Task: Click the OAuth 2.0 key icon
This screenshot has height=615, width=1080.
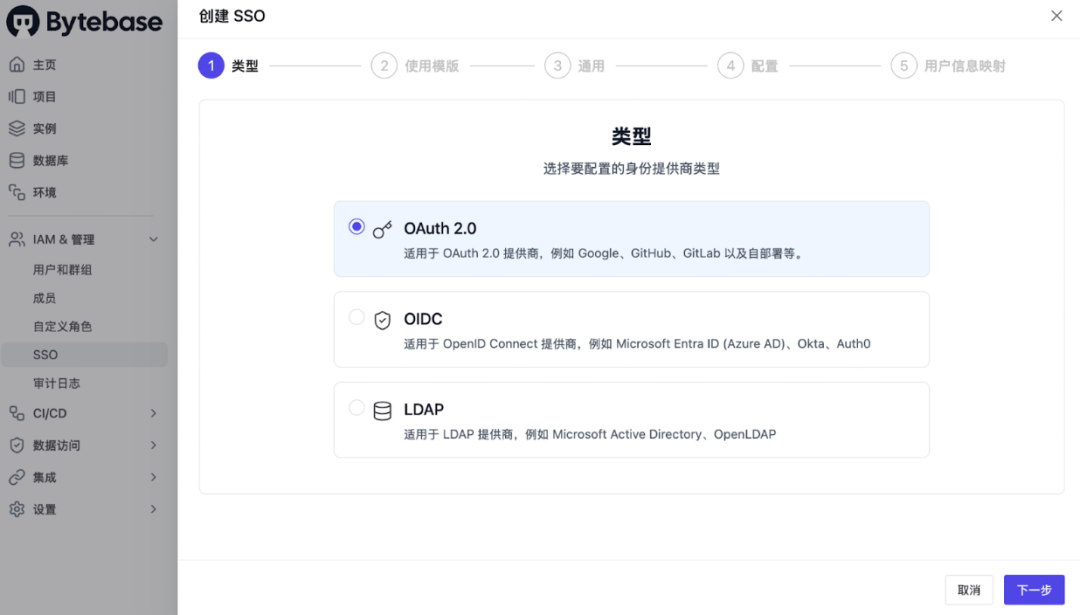Action: coord(382,229)
